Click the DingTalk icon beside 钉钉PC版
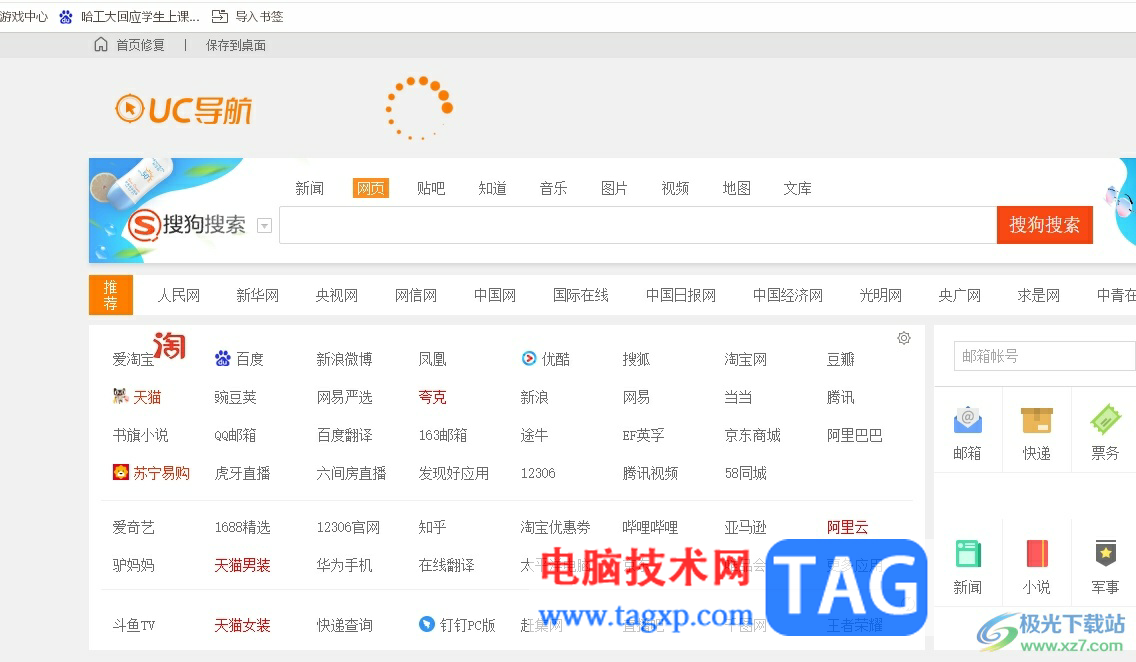This screenshot has width=1136, height=662. coord(427,624)
